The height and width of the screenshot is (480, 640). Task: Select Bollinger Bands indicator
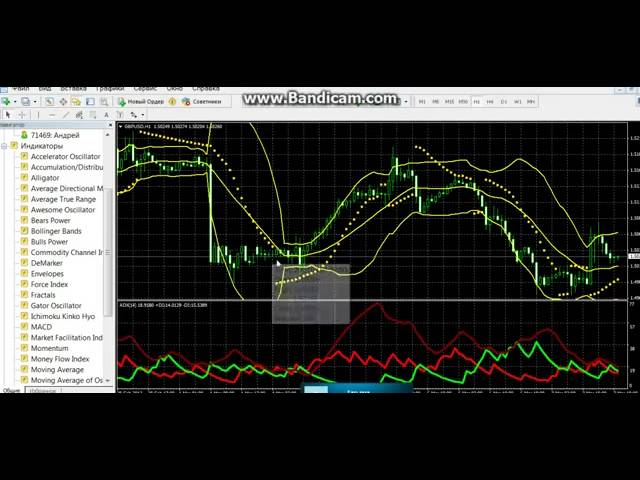point(56,231)
